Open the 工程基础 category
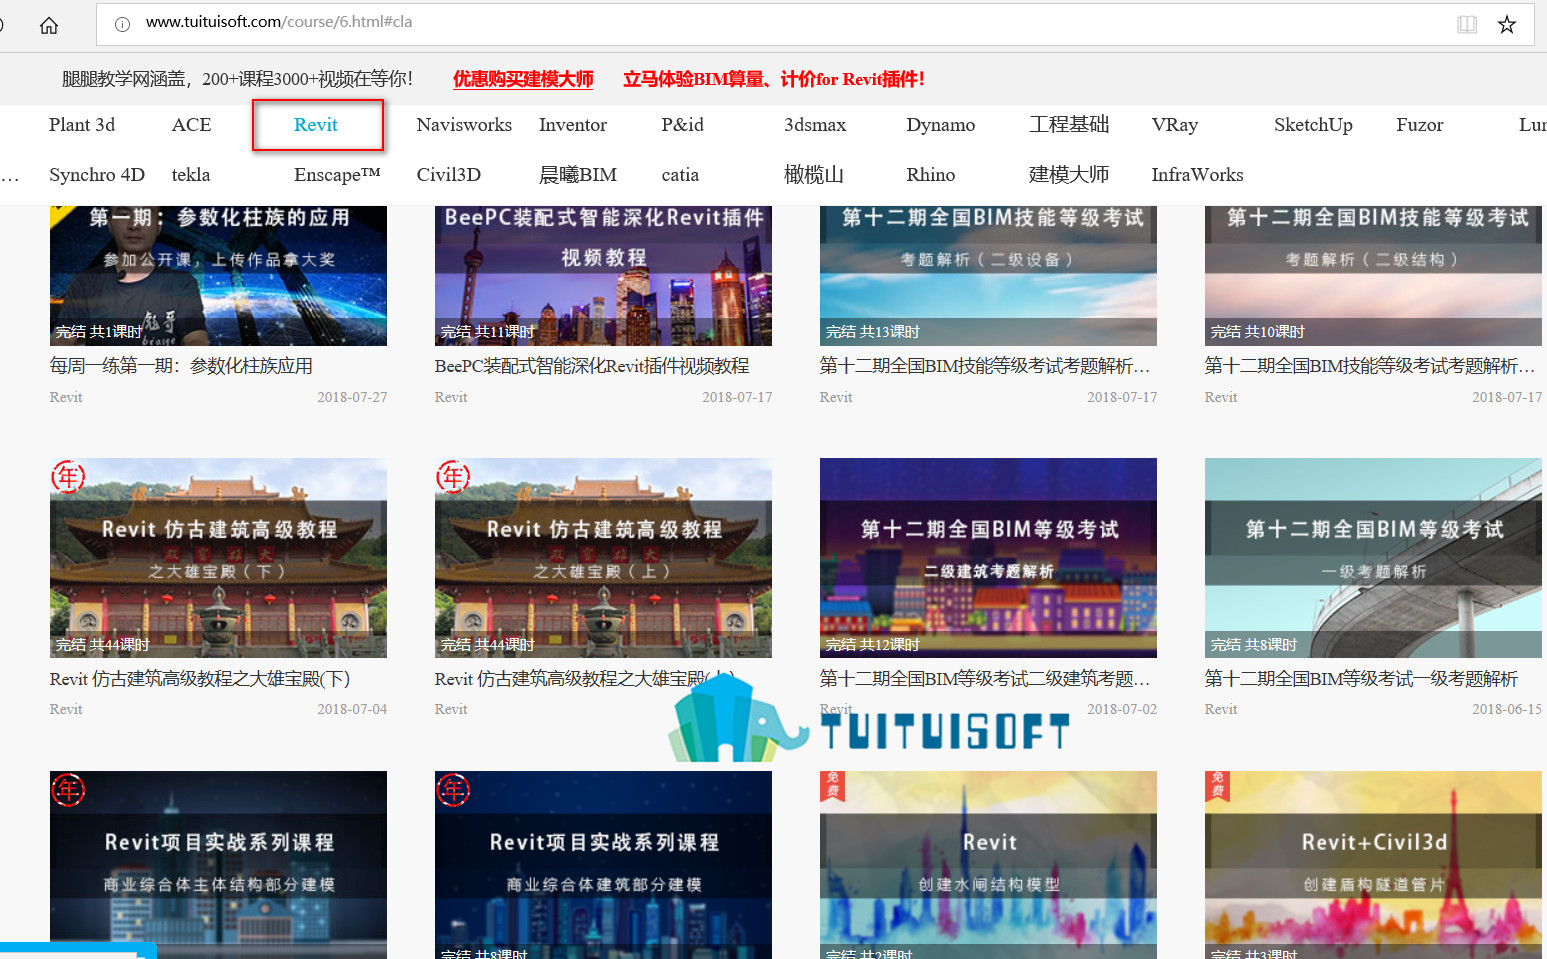The height and width of the screenshot is (959, 1547). coord(1069,125)
